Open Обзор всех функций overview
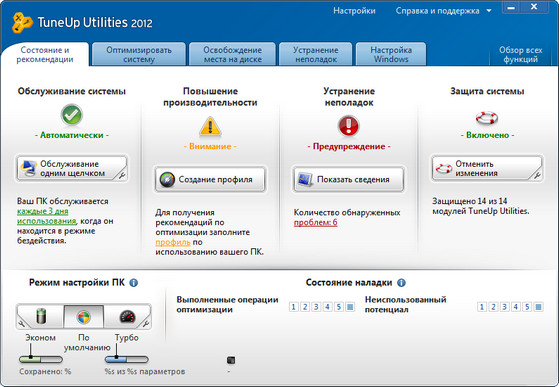Screen dimensions: 559x387 [x=520, y=55]
